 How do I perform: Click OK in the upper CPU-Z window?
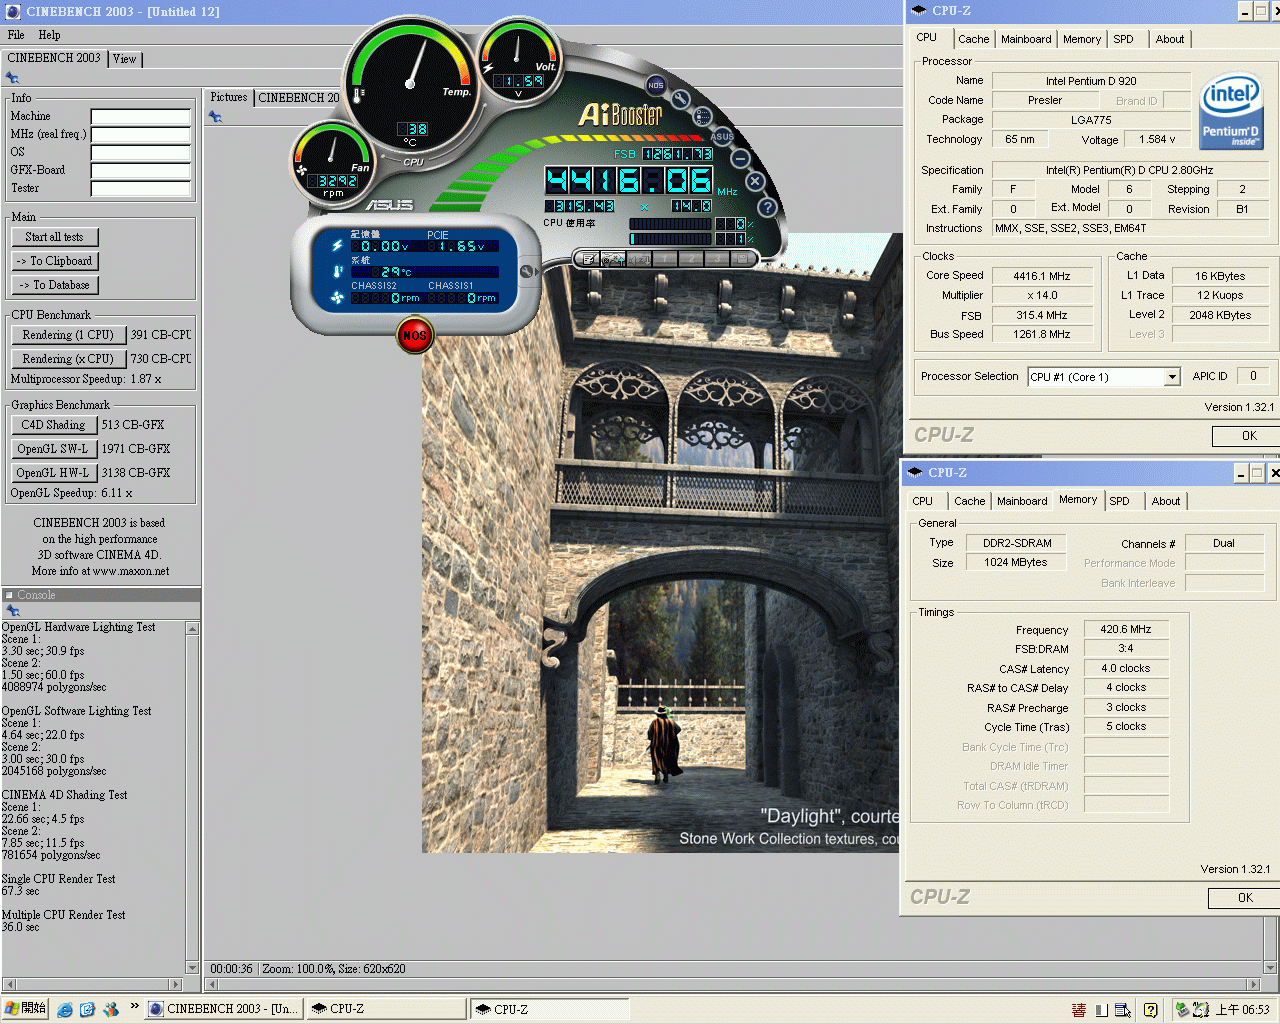(1246, 436)
